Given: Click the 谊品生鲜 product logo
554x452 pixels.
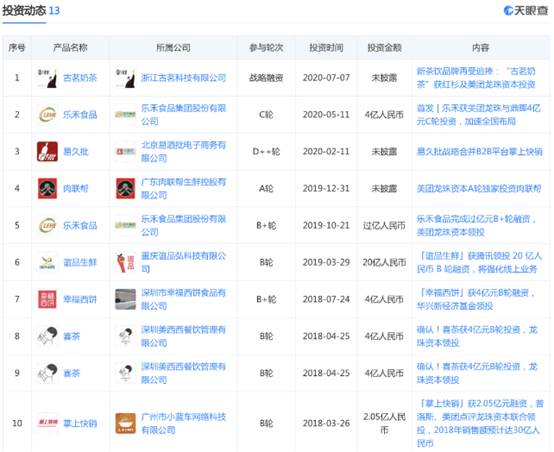Looking at the screenshot, I should point(47,262).
